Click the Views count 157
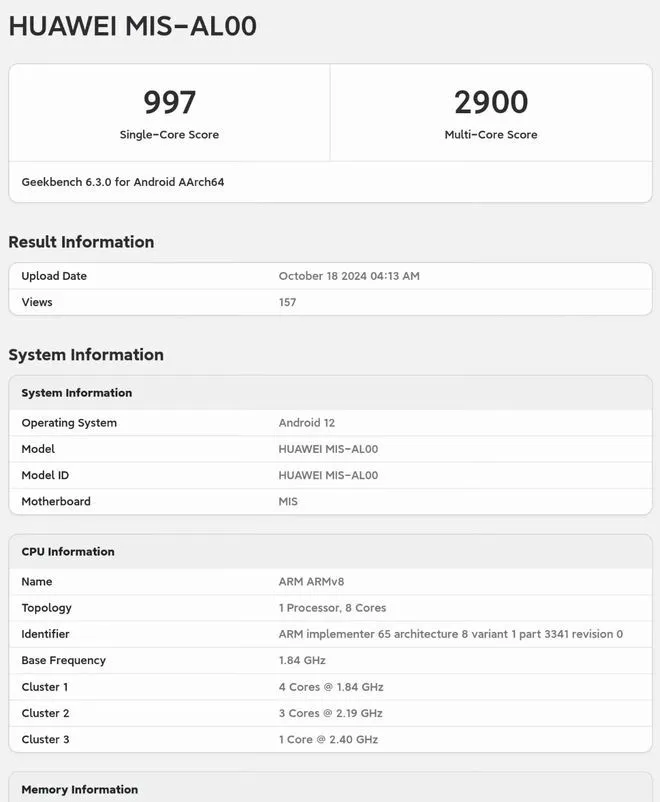 pos(287,302)
